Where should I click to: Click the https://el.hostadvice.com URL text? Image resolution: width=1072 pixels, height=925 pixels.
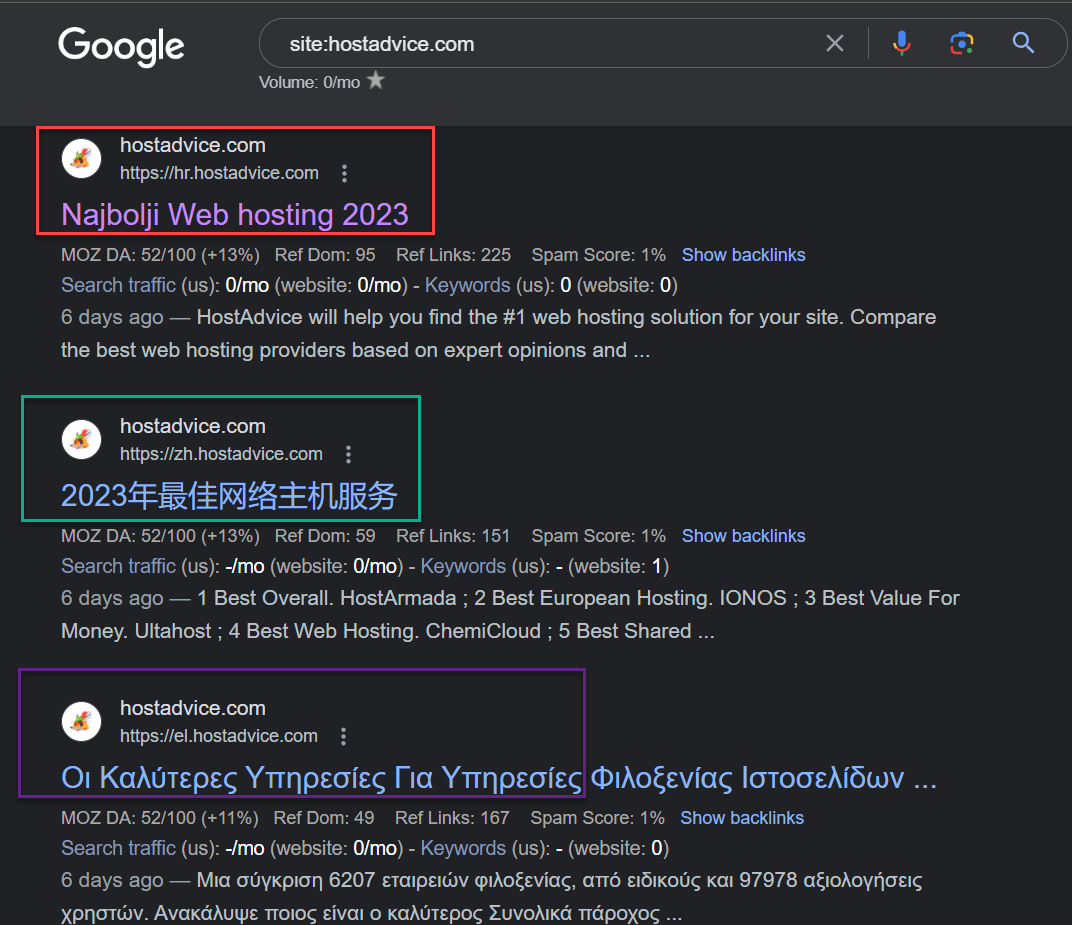coord(219,736)
